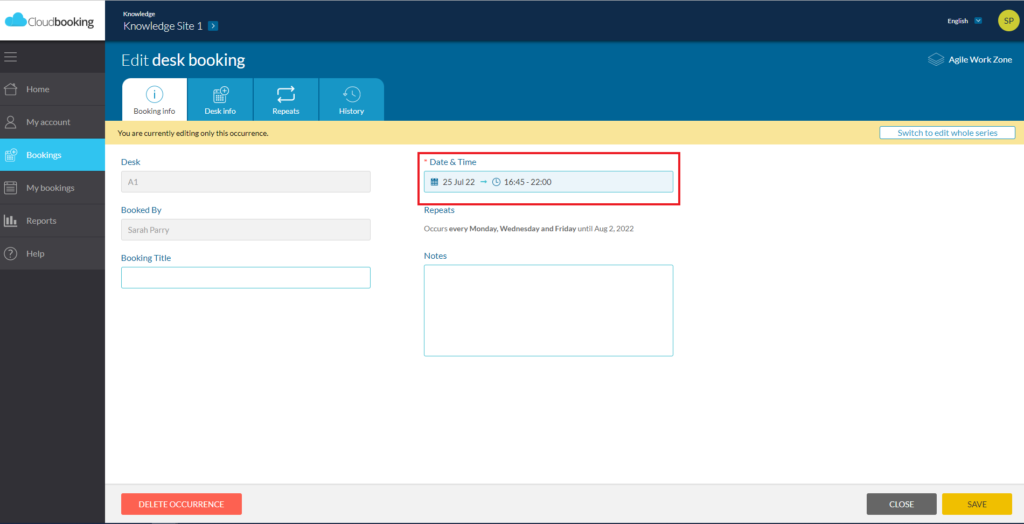Click the 'editing only this occurrence' notice
The height and width of the screenshot is (524, 1024).
(193, 133)
